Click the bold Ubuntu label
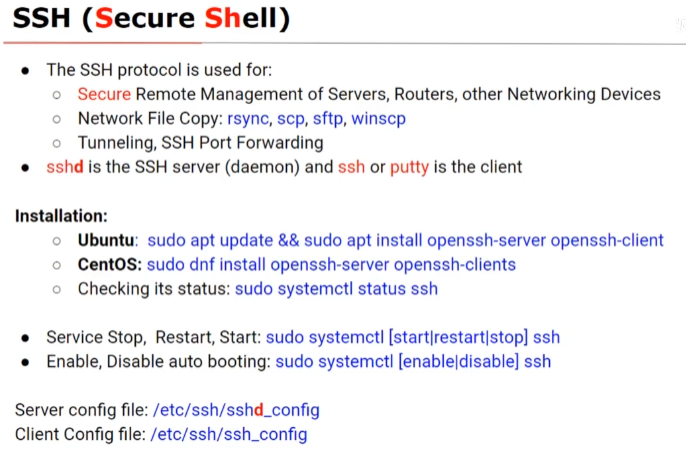Viewport: 686px width, 451px height. (x=108, y=241)
